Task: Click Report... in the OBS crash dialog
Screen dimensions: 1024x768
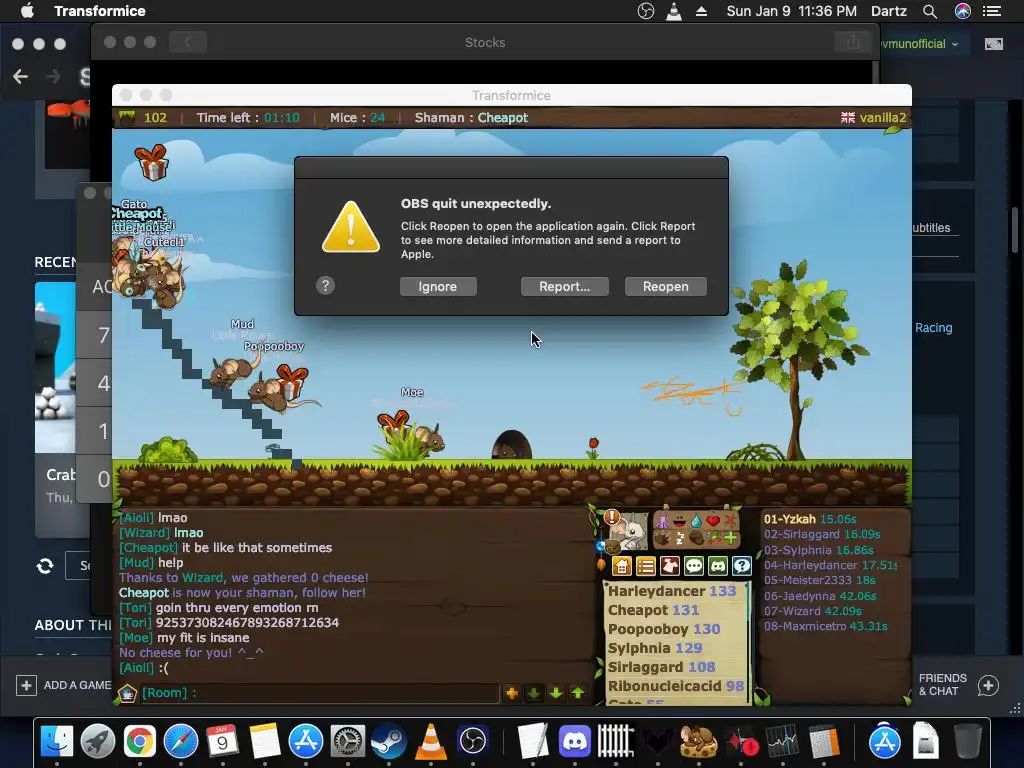Action: click(564, 287)
